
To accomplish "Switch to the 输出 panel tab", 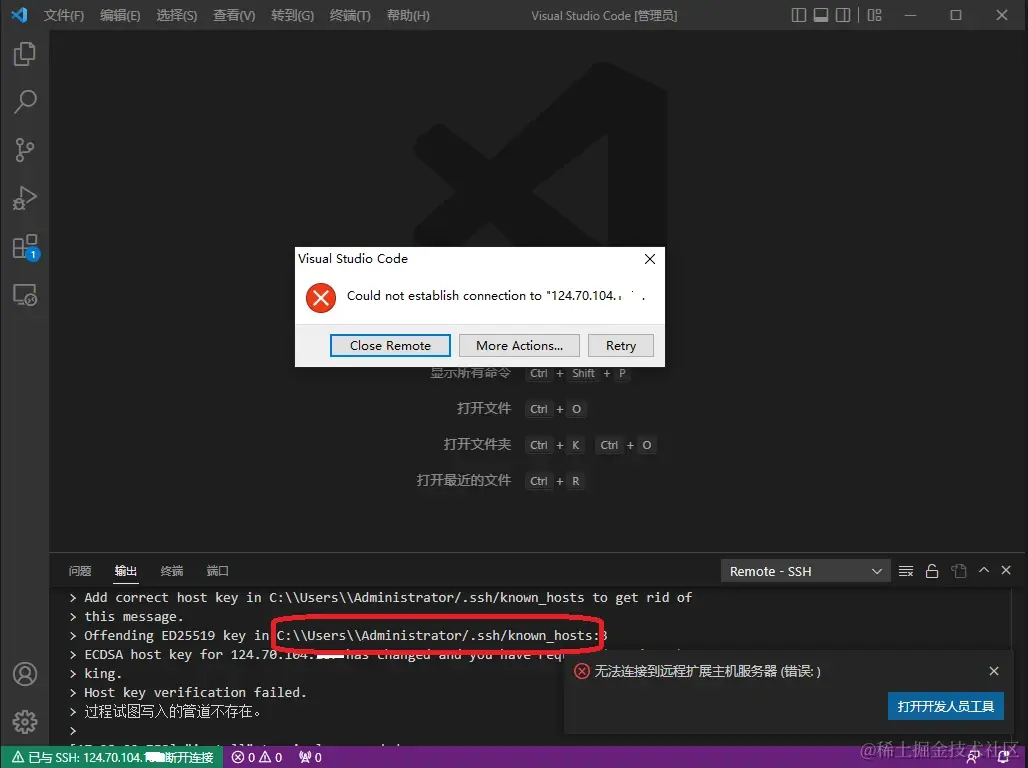I will [126, 571].
